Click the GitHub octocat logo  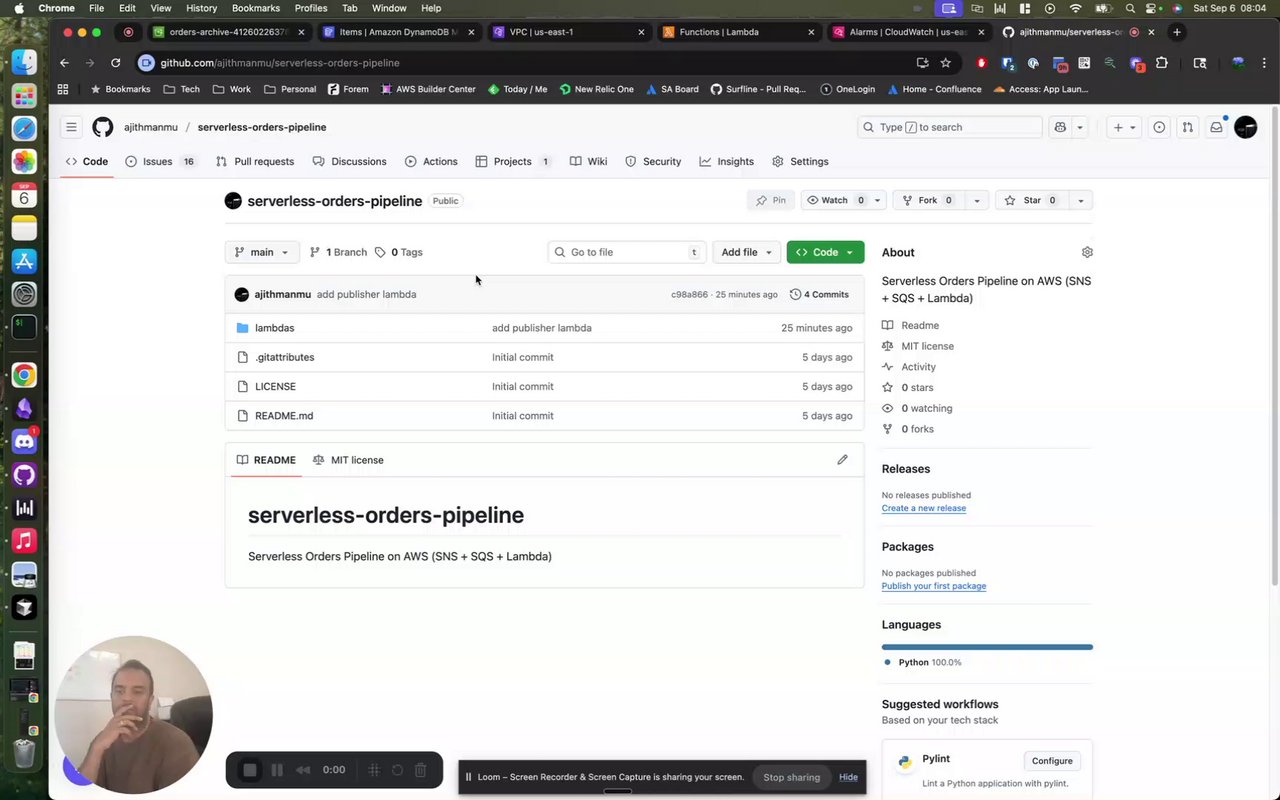(x=103, y=127)
